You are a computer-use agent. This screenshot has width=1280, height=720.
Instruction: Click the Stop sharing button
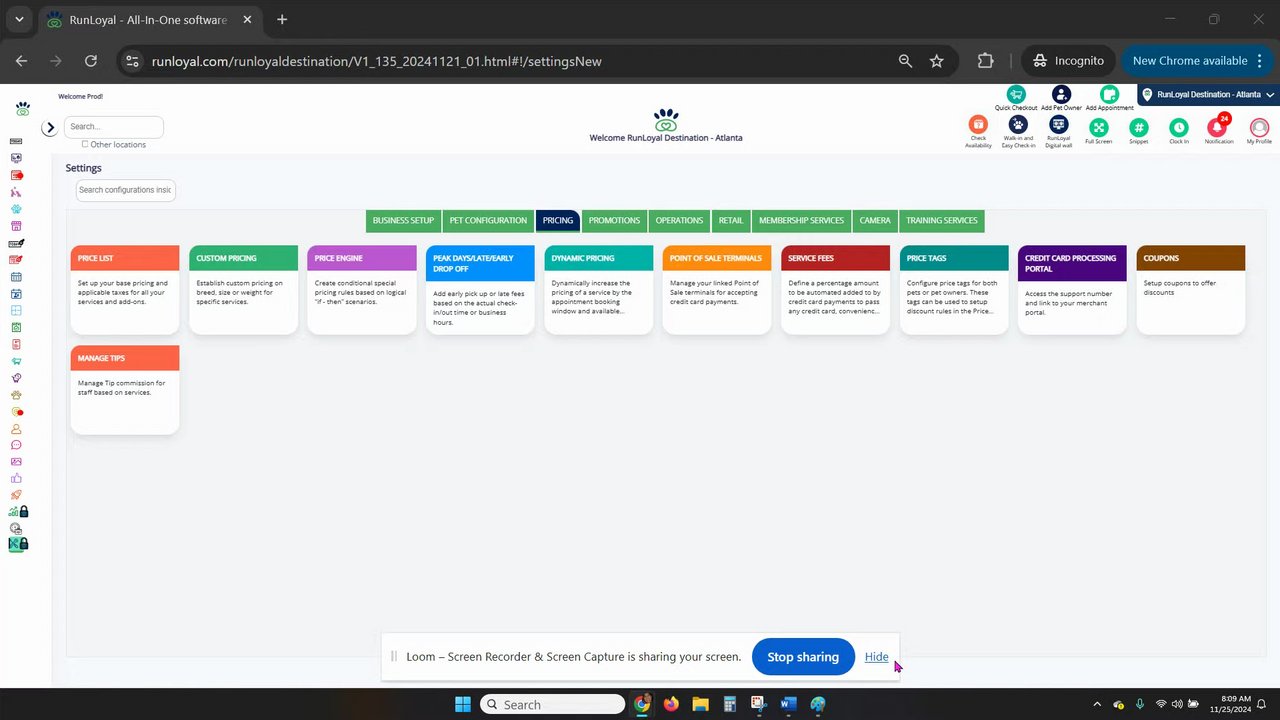coord(803,657)
